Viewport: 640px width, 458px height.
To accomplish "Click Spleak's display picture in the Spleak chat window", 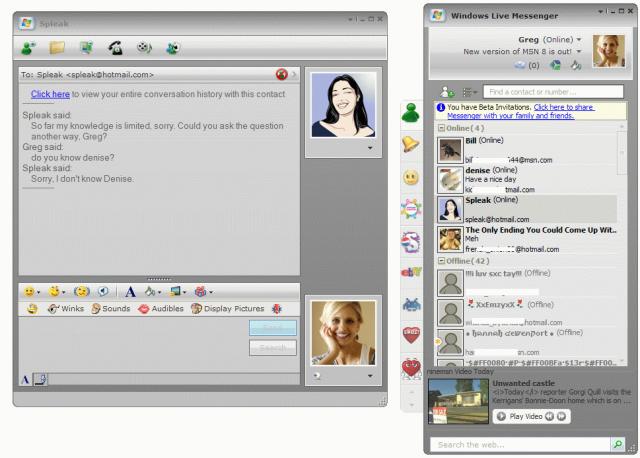I will [x=344, y=105].
